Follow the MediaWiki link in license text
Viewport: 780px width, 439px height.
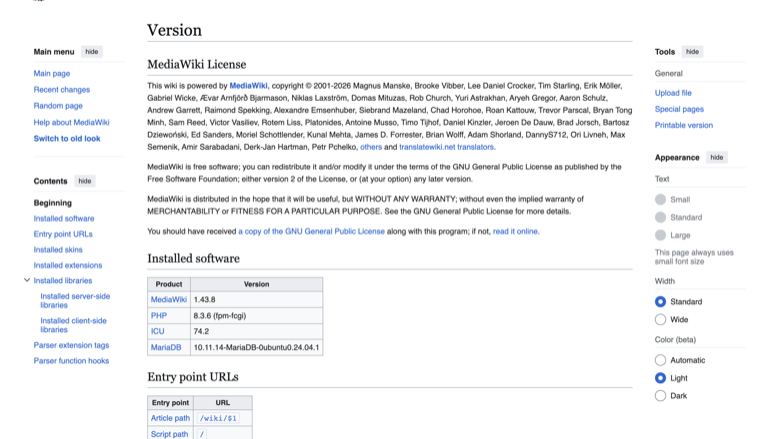pyautogui.click(x=248, y=86)
